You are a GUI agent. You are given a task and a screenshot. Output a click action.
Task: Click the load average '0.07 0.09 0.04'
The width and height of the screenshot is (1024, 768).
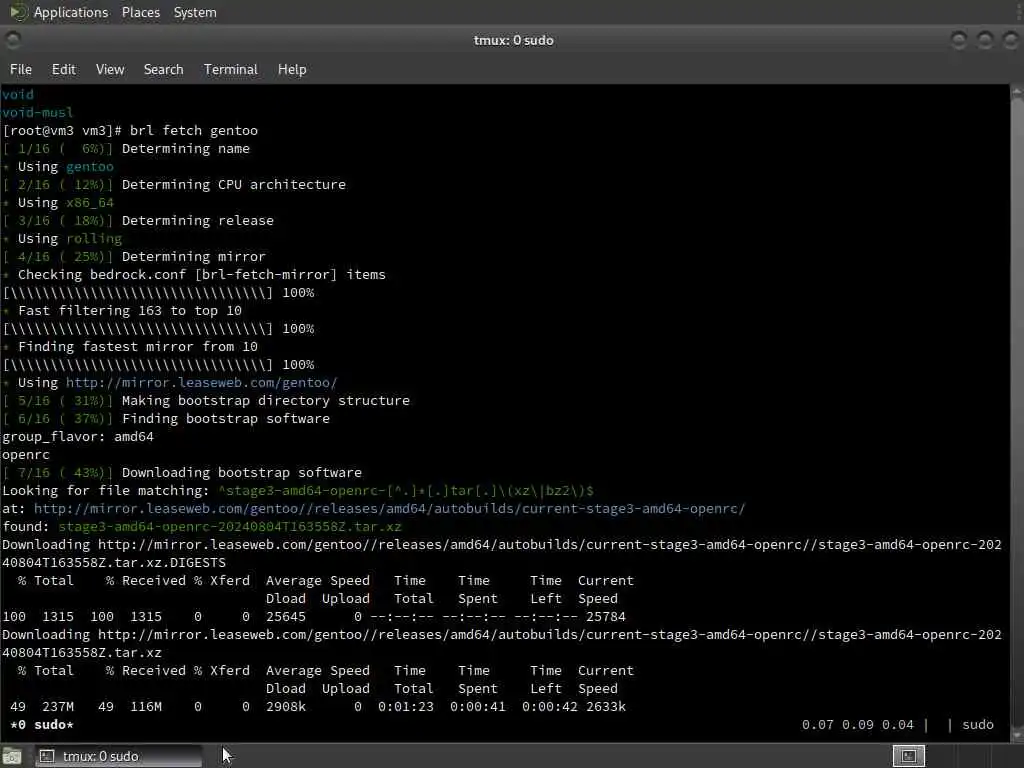coord(857,725)
